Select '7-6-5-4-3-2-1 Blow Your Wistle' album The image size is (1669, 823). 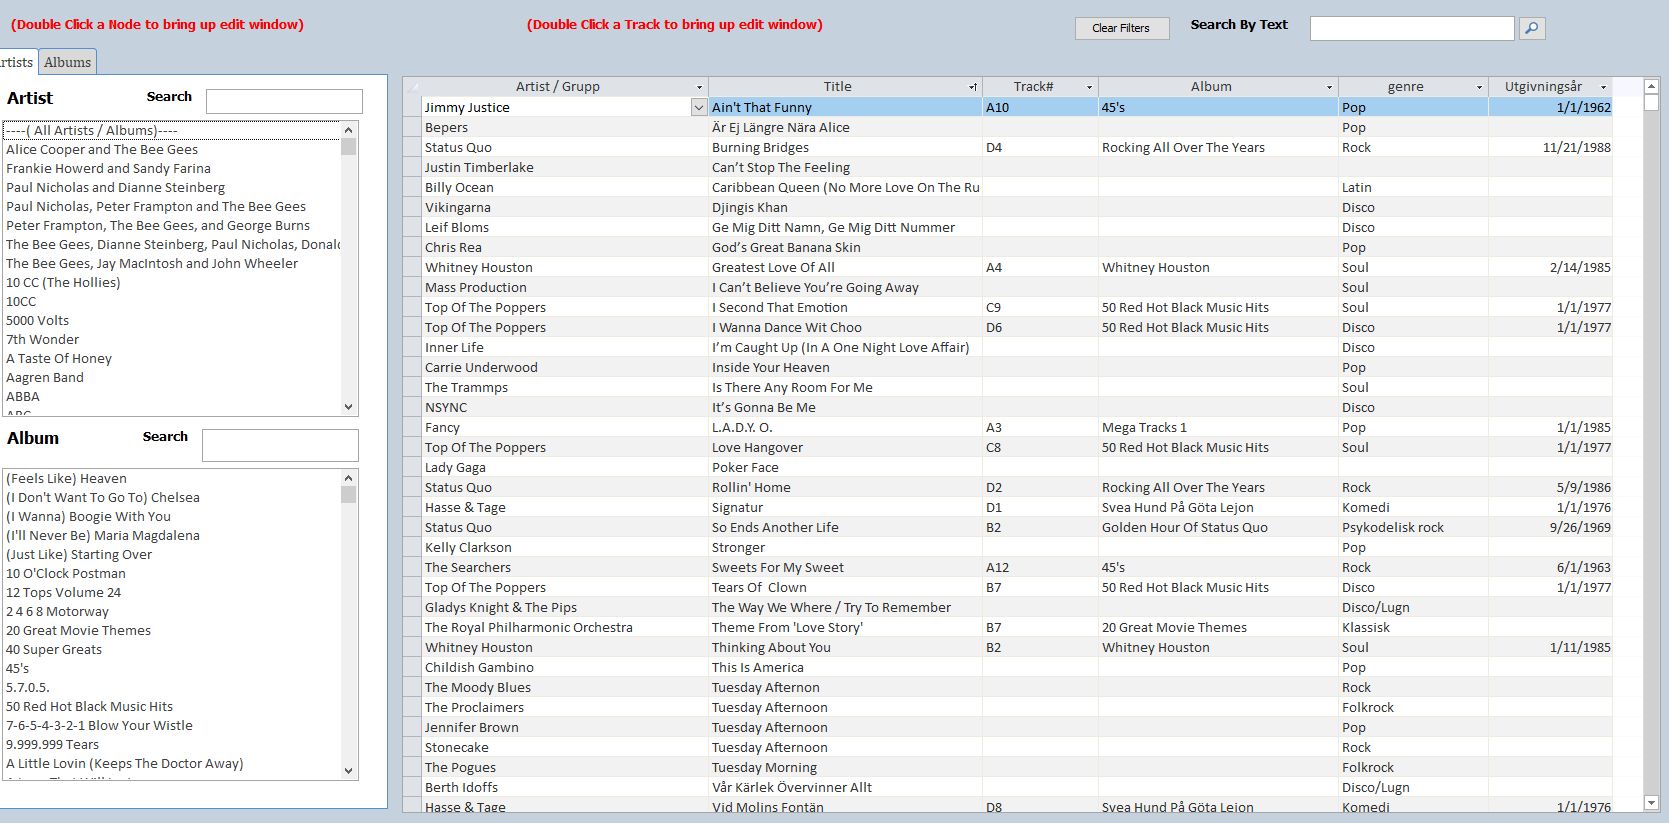pyautogui.click(x=172, y=725)
